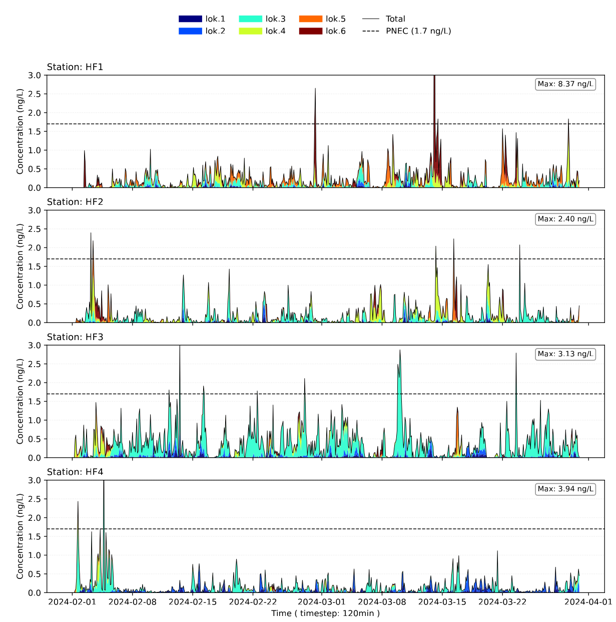This screenshot has width=616, height=622.
Task: Click the HF4 'Concentration (ng/L)' y-axis label
Action: (x=20, y=536)
